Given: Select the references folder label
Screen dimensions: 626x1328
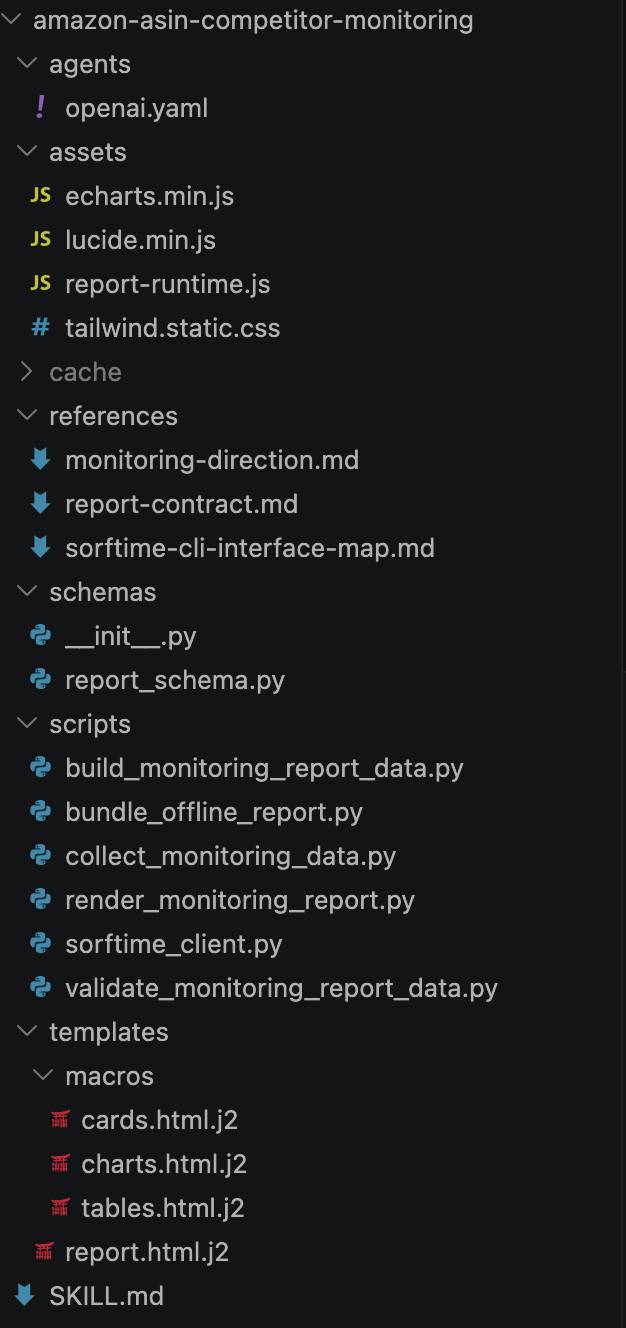Looking at the screenshot, I should coord(114,416).
